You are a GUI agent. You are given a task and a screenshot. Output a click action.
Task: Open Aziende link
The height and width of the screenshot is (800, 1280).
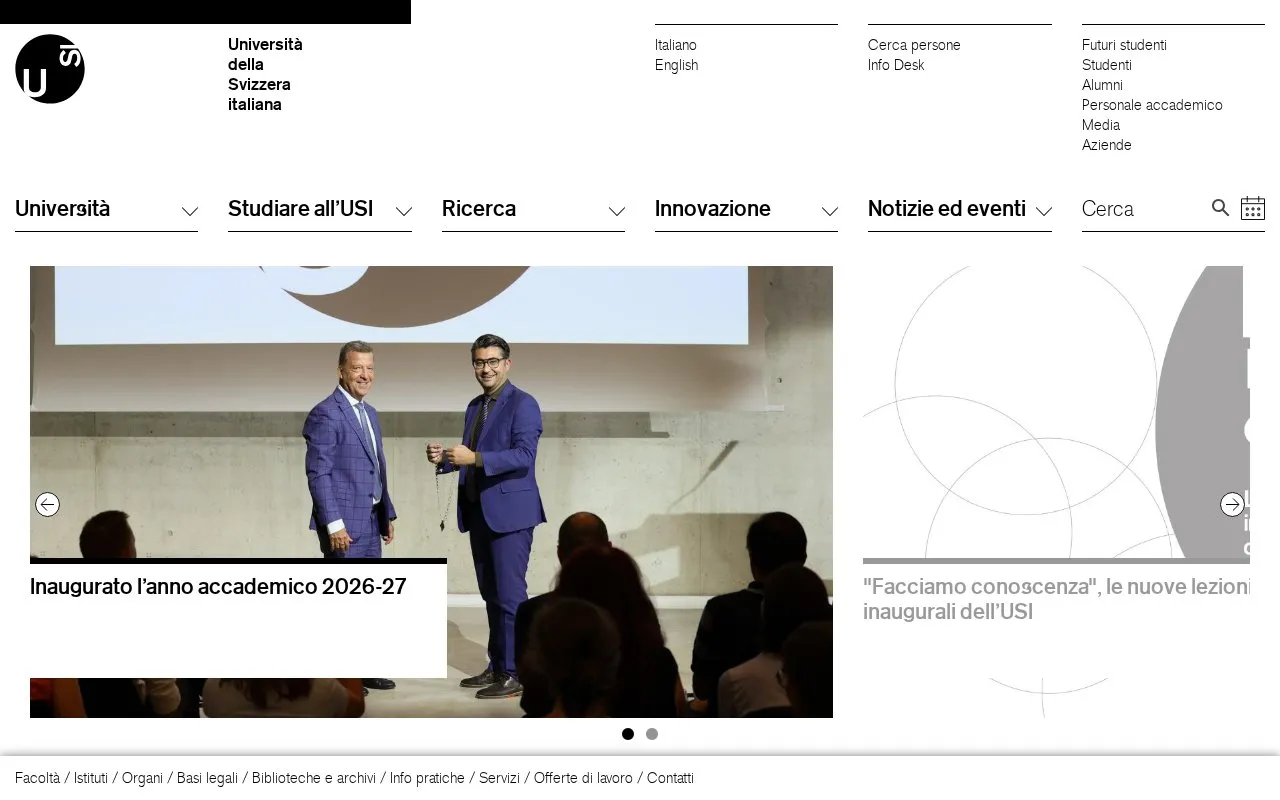click(x=1107, y=145)
